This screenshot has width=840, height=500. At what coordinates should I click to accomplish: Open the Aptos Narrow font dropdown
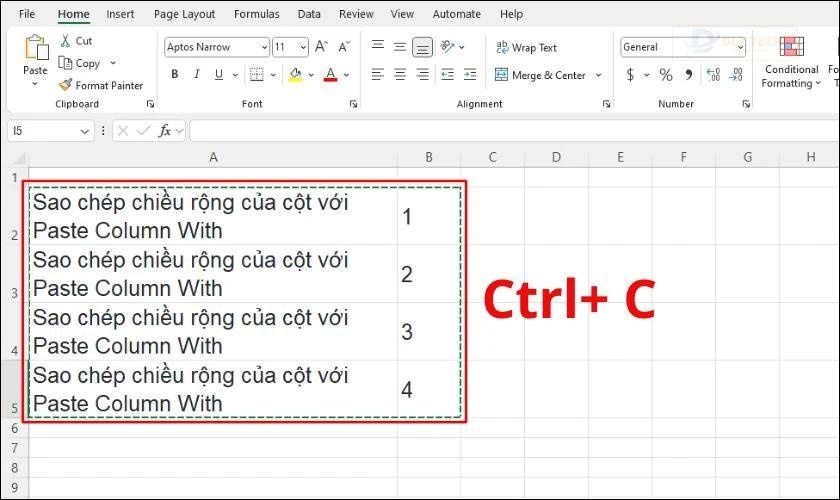tap(265, 47)
